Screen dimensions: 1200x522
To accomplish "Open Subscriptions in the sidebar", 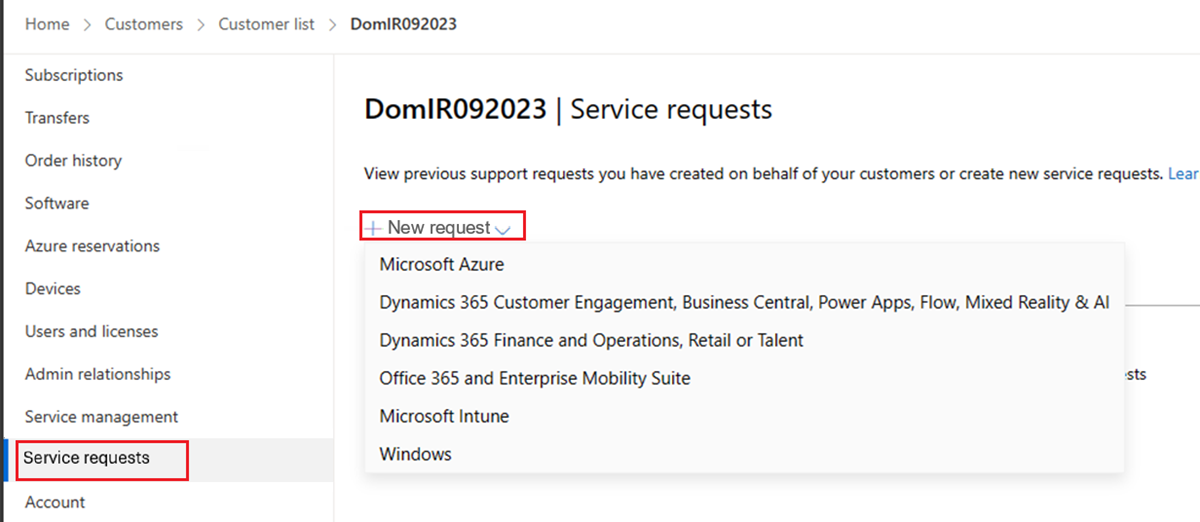I will coord(74,75).
